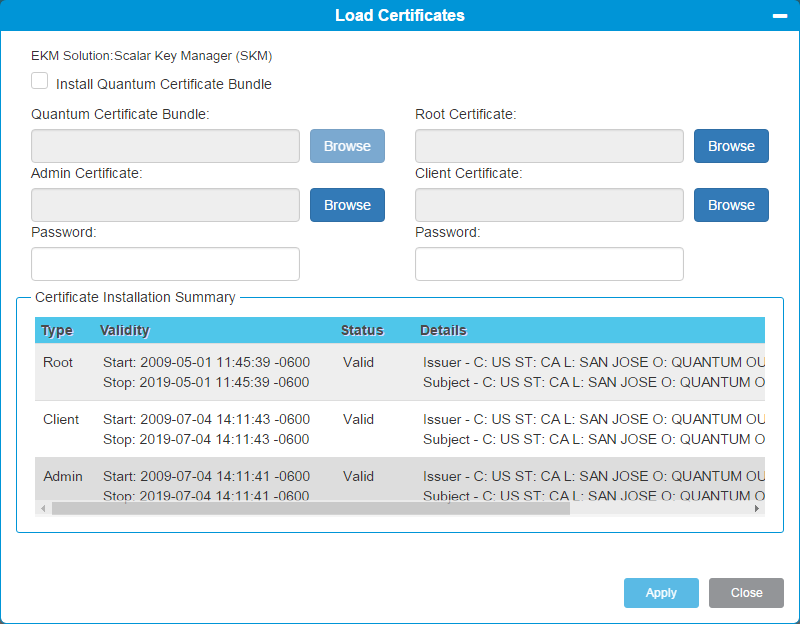Screen dimensions: 800x624
Task: Click the Root Certificate path field
Action: coord(549,146)
